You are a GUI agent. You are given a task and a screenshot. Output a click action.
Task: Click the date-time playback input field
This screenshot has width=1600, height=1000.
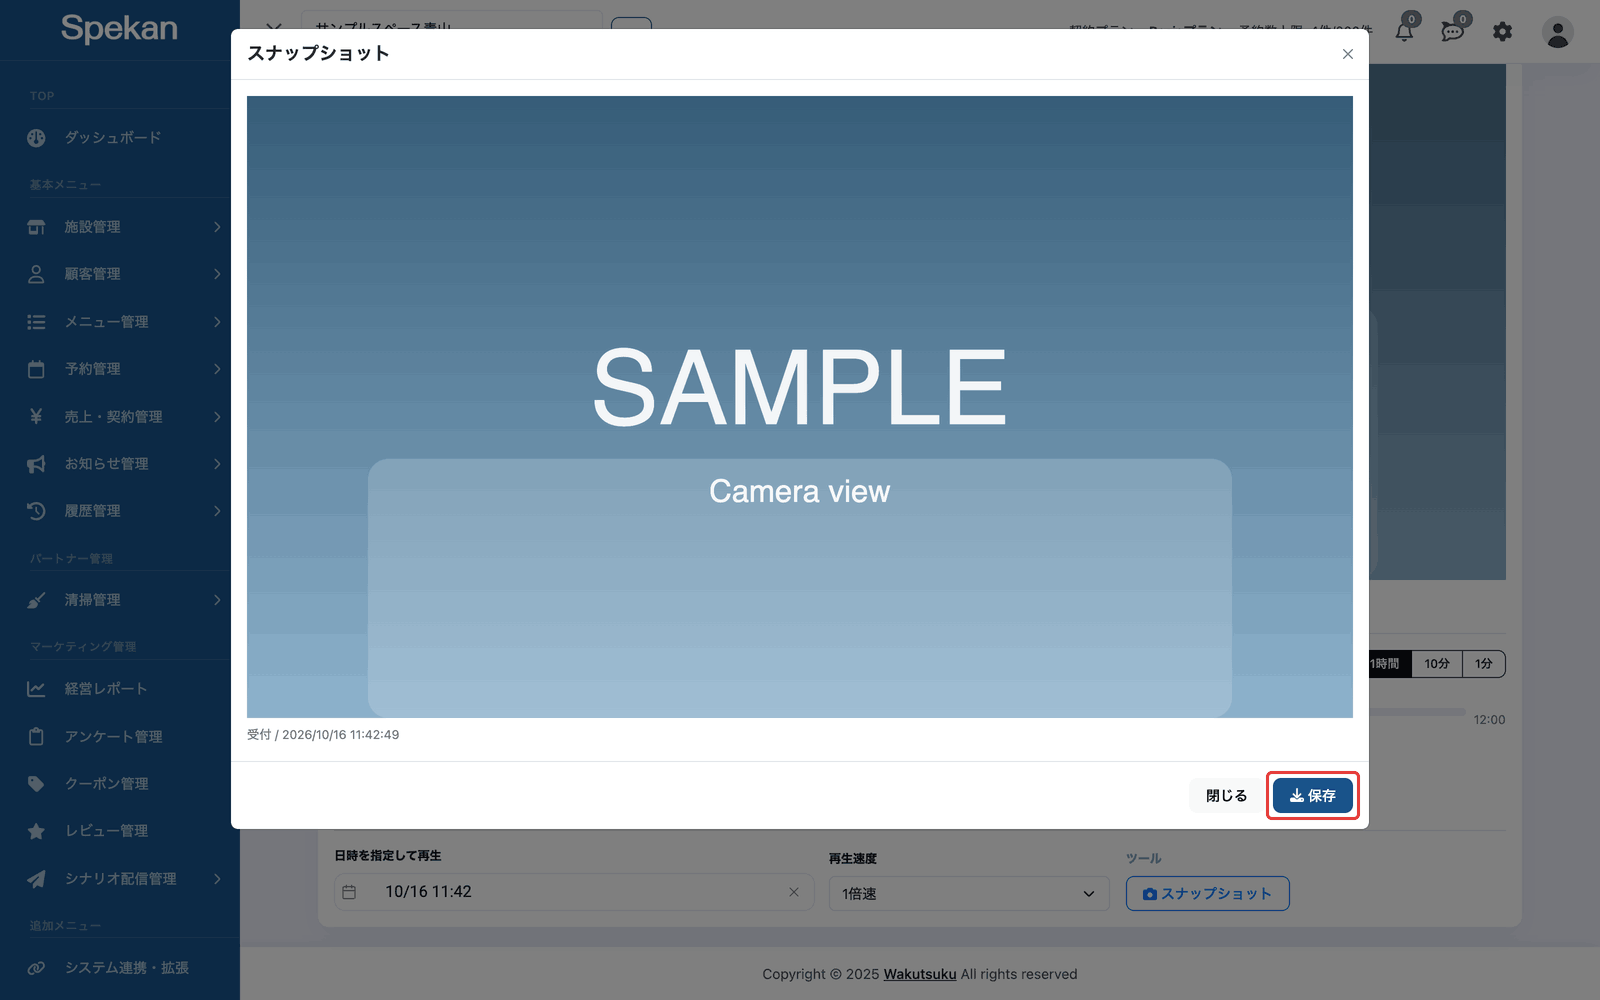click(574, 892)
